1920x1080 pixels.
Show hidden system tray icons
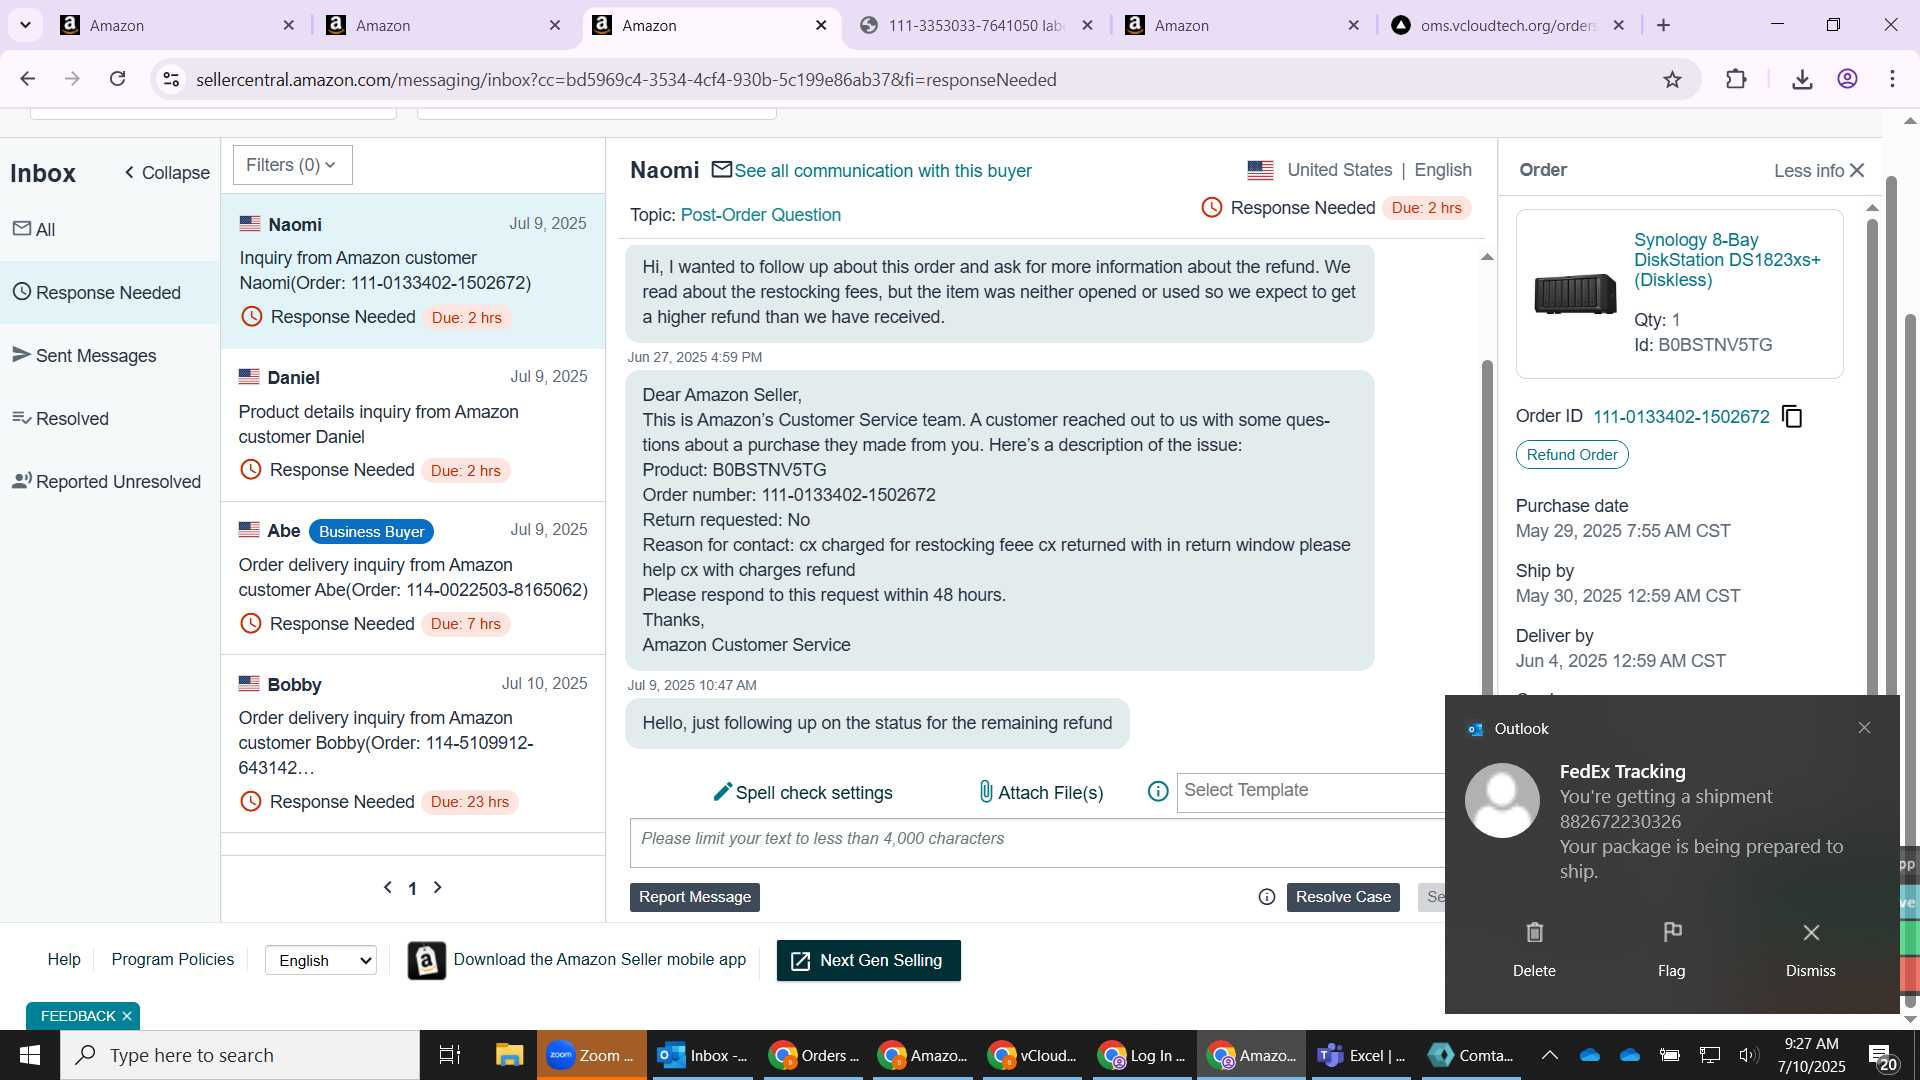pyautogui.click(x=1549, y=1055)
